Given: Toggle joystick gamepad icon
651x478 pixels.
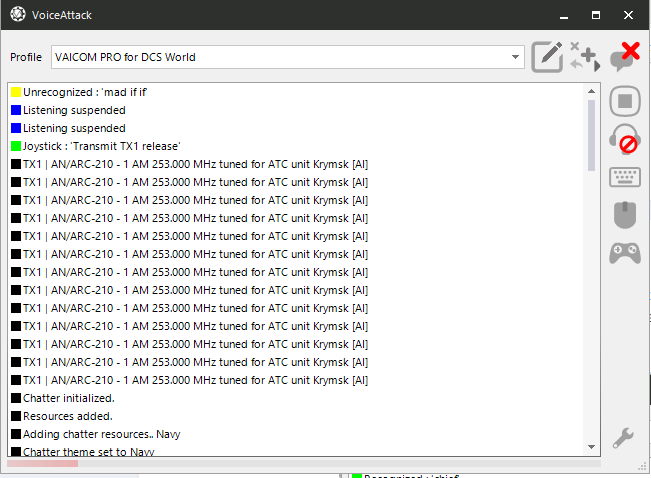Looking at the screenshot, I should click(624, 253).
